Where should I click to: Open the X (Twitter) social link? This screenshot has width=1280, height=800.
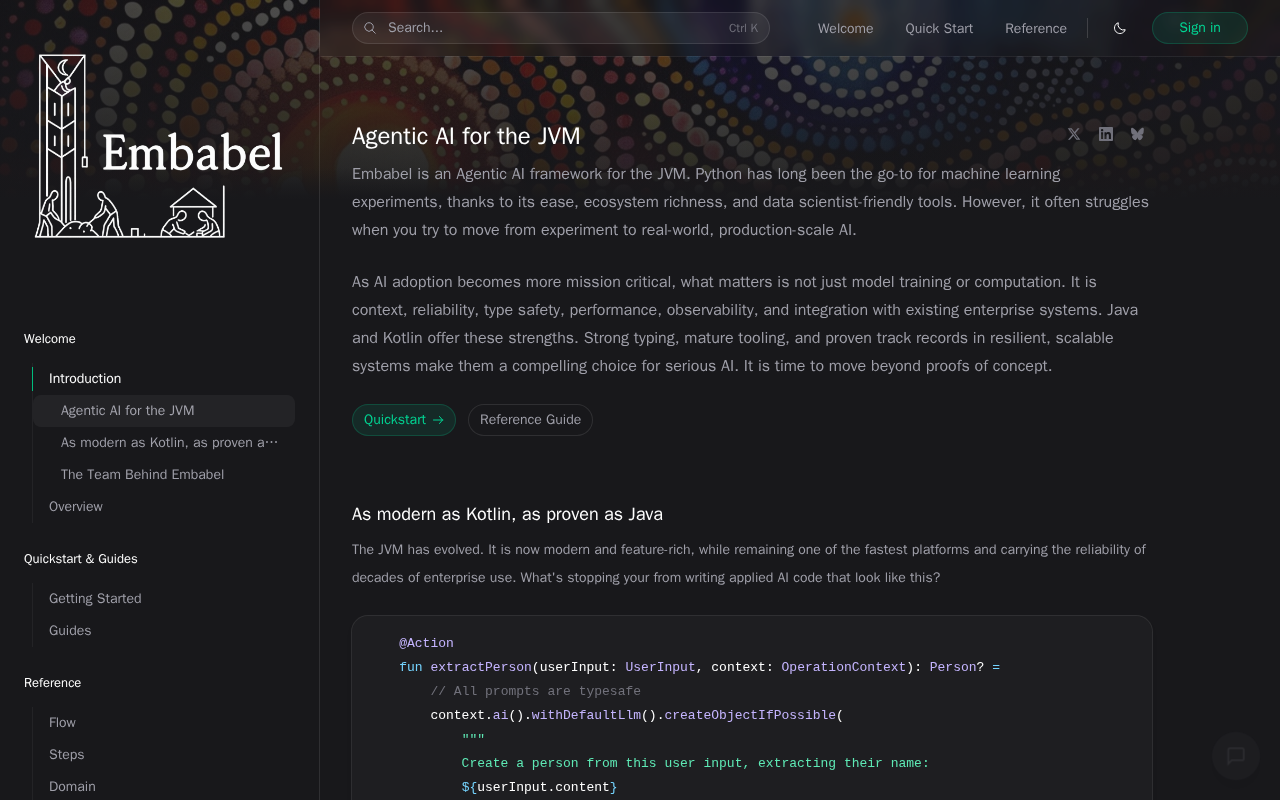click(x=1074, y=134)
